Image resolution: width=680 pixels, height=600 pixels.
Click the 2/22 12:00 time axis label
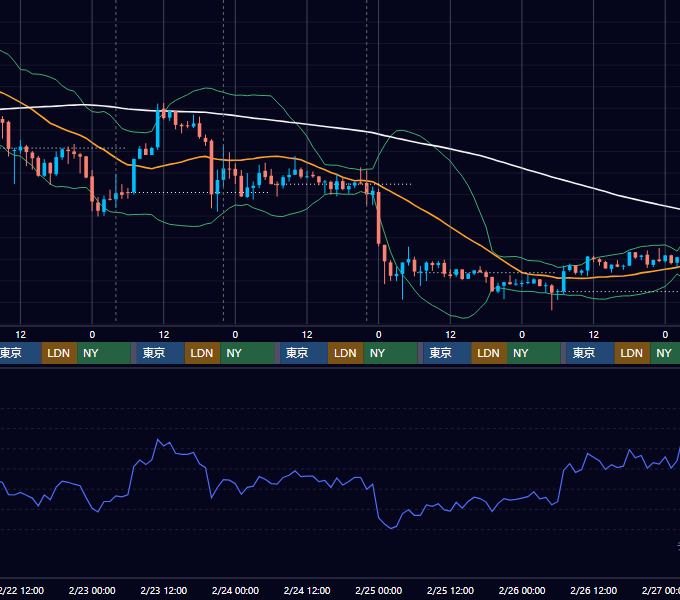(21, 590)
